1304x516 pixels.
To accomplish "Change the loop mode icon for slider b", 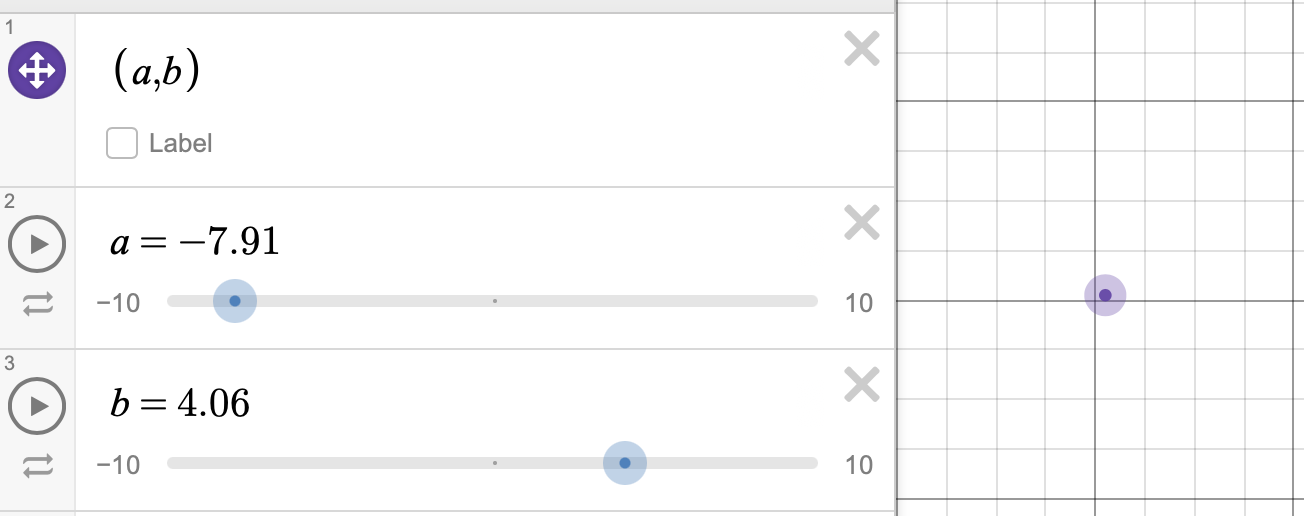I will click(x=37, y=465).
